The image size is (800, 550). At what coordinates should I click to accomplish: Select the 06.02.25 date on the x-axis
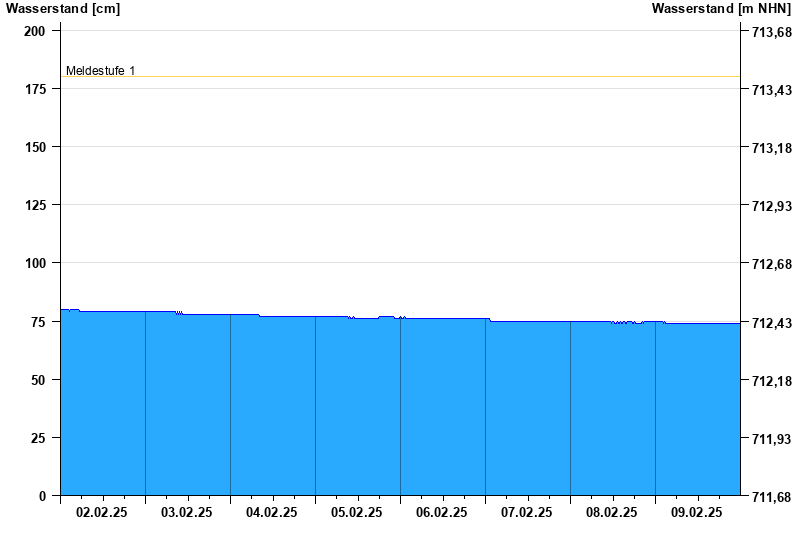[442, 512]
